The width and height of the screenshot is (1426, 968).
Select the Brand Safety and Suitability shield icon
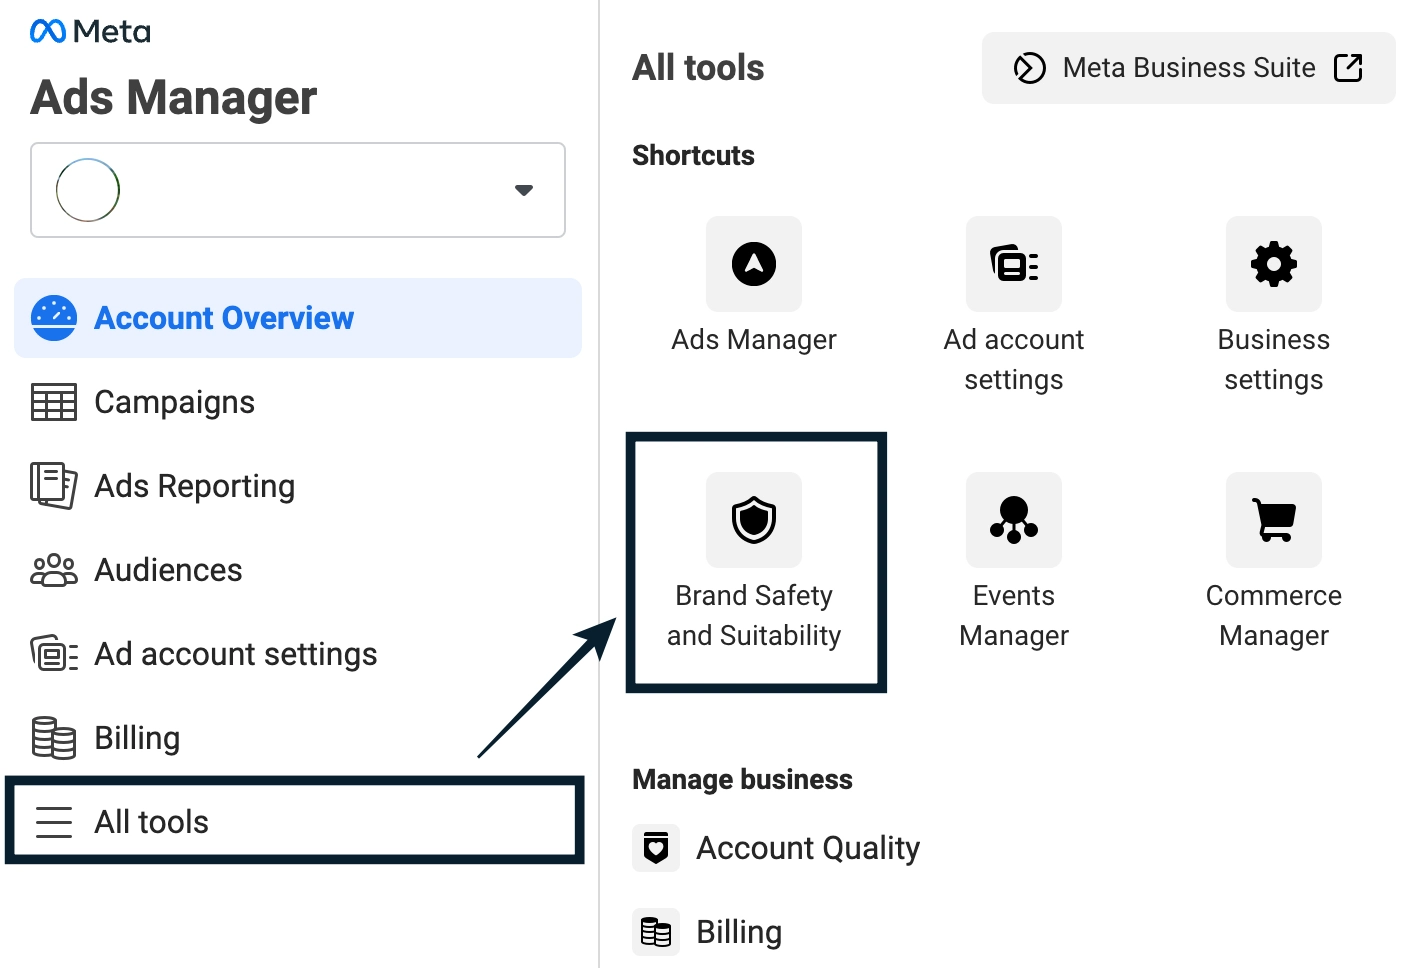[753, 521]
